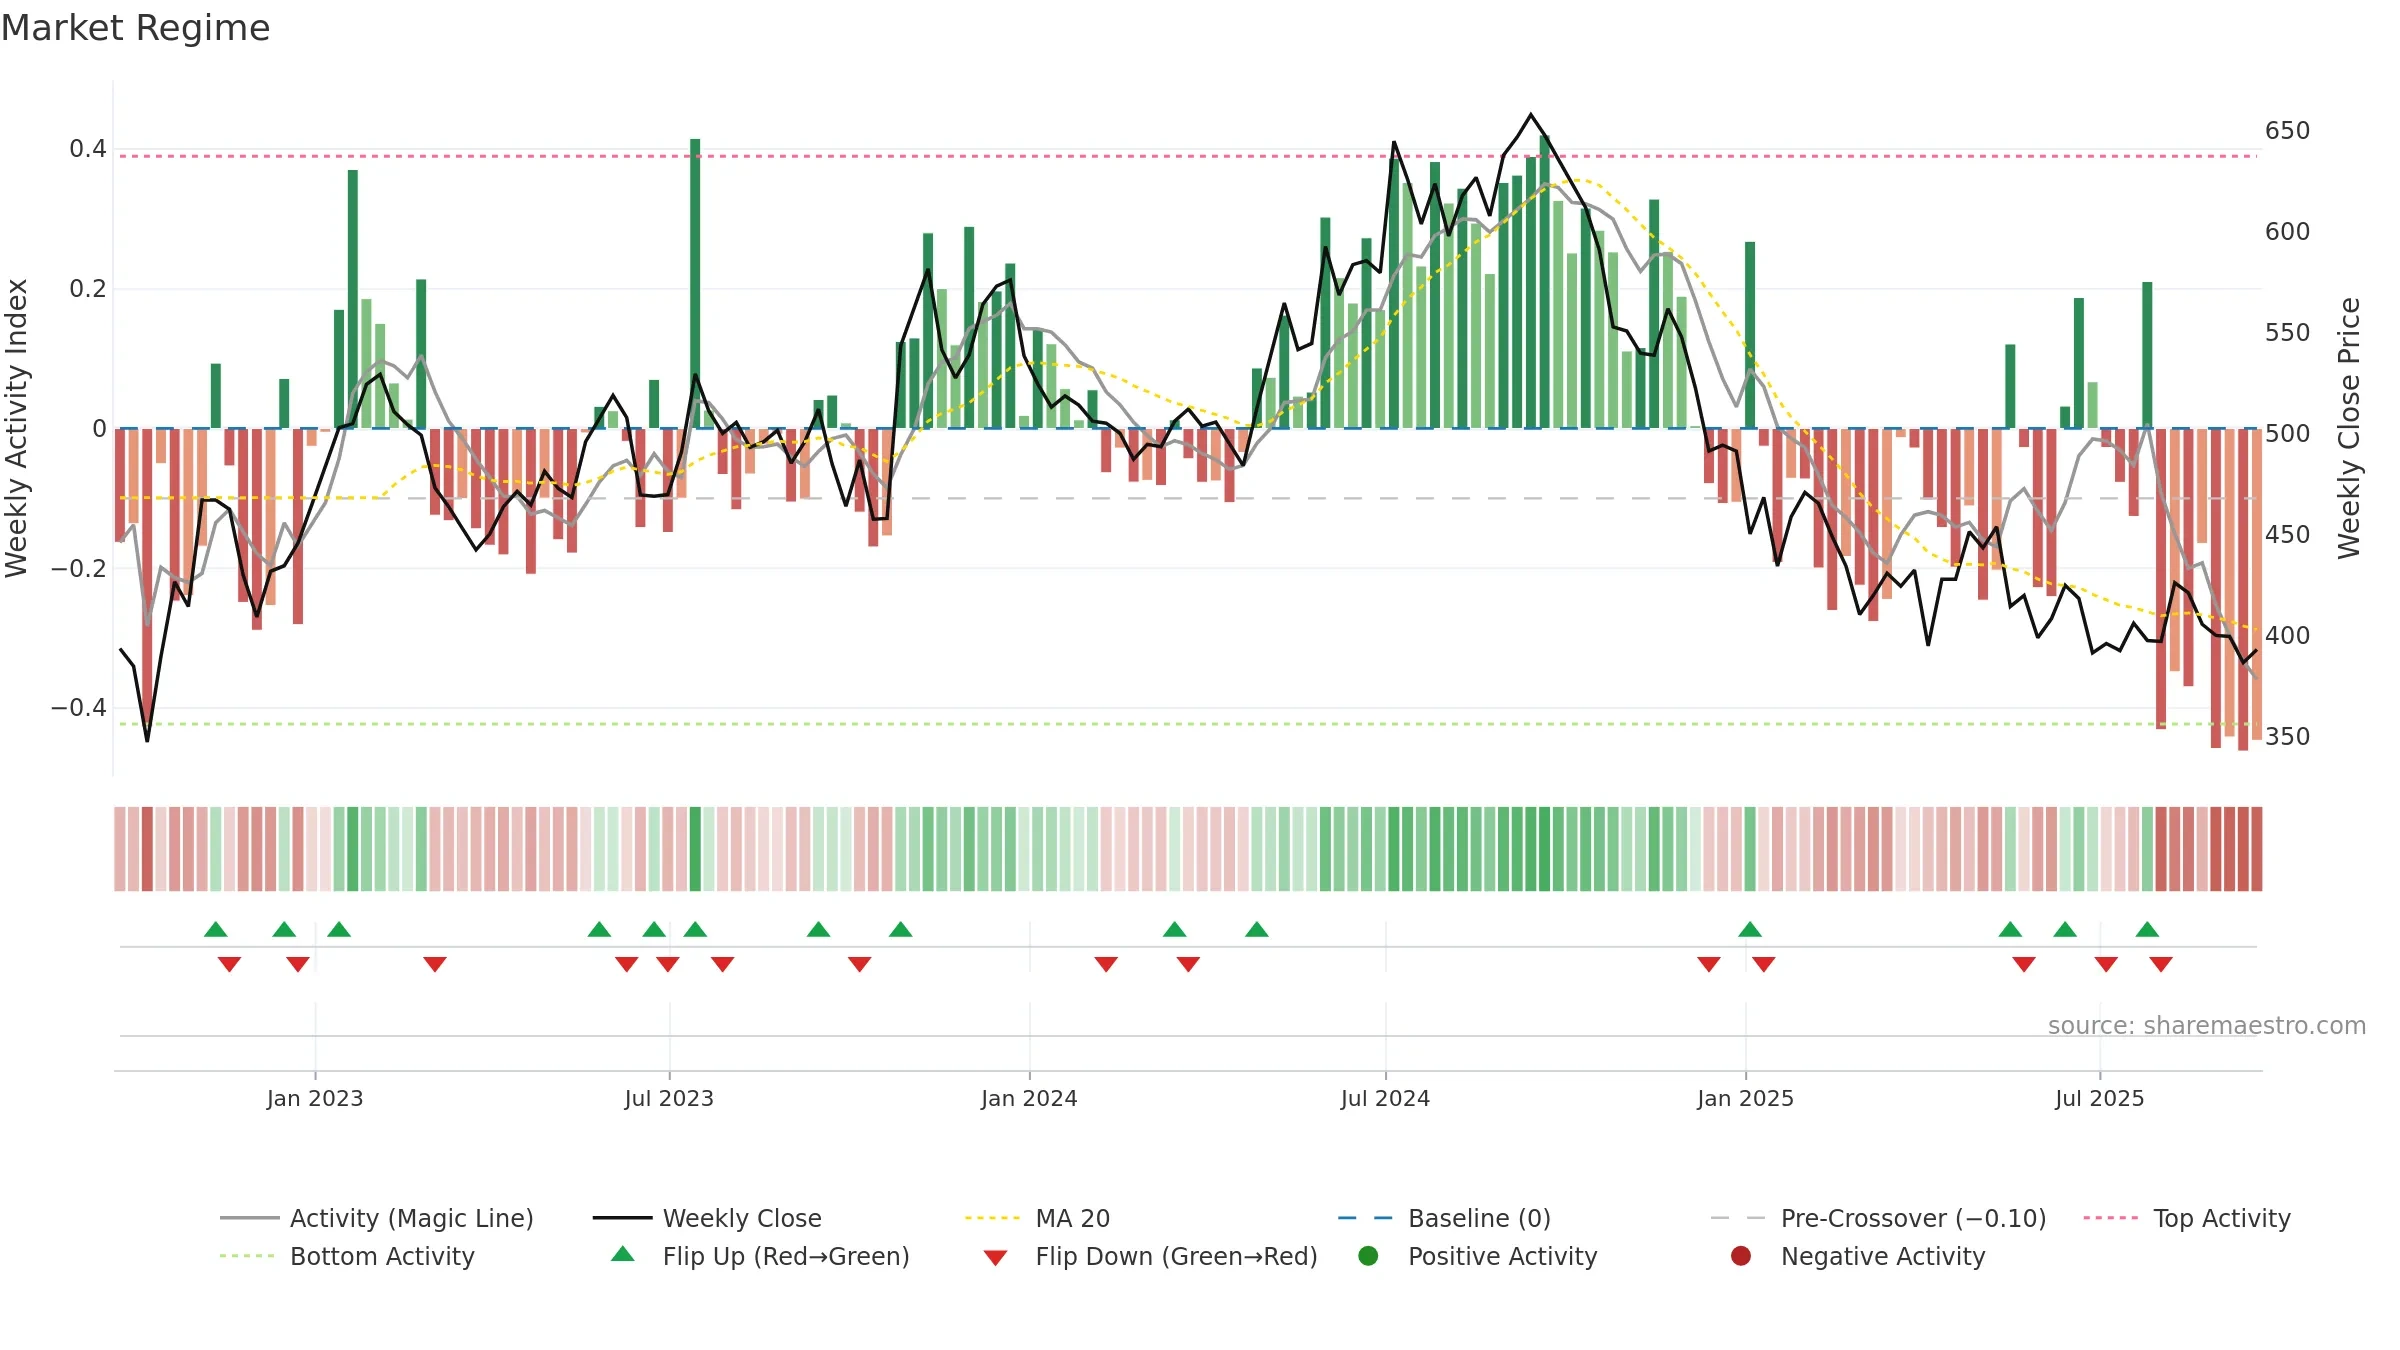This screenshot has height=1350, width=2400.
Task: Click the Jan 2025 x-axis label
Action: tap(1745, 1098)
